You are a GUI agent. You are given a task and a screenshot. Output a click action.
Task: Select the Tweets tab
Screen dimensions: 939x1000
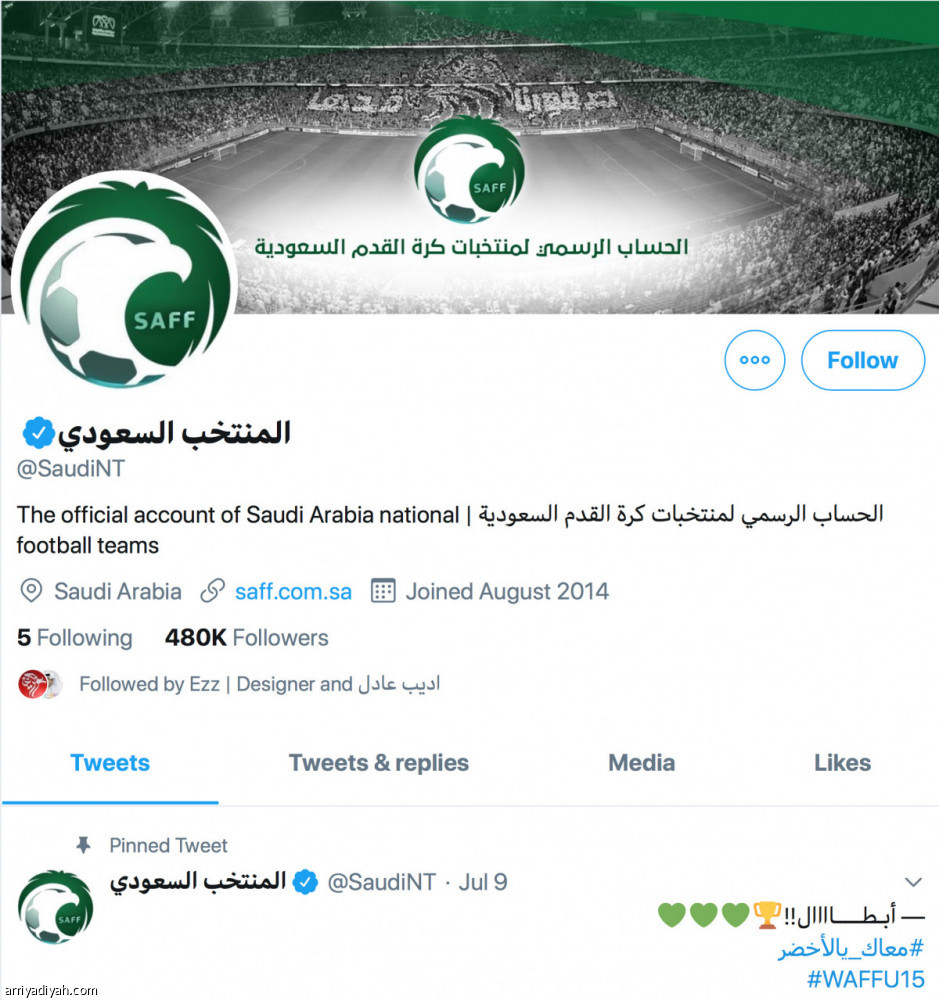coord(110,763)
